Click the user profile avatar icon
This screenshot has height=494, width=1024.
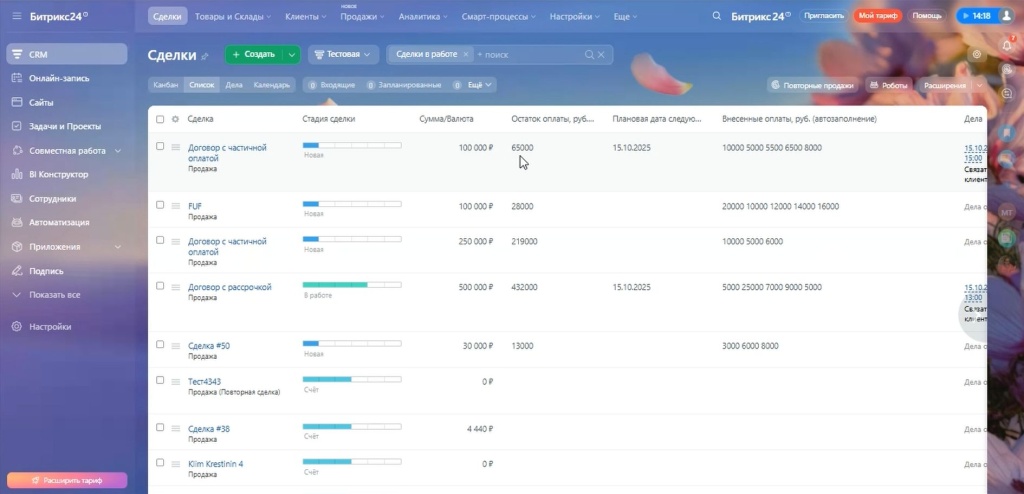pos(1006,16)
